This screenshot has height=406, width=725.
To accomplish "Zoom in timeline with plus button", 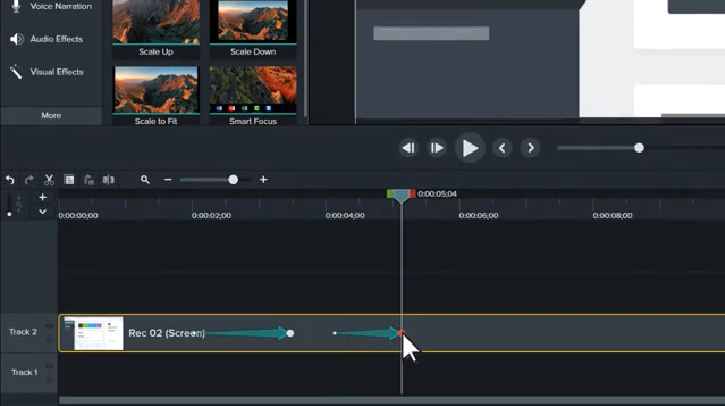I will pos(263,180).
